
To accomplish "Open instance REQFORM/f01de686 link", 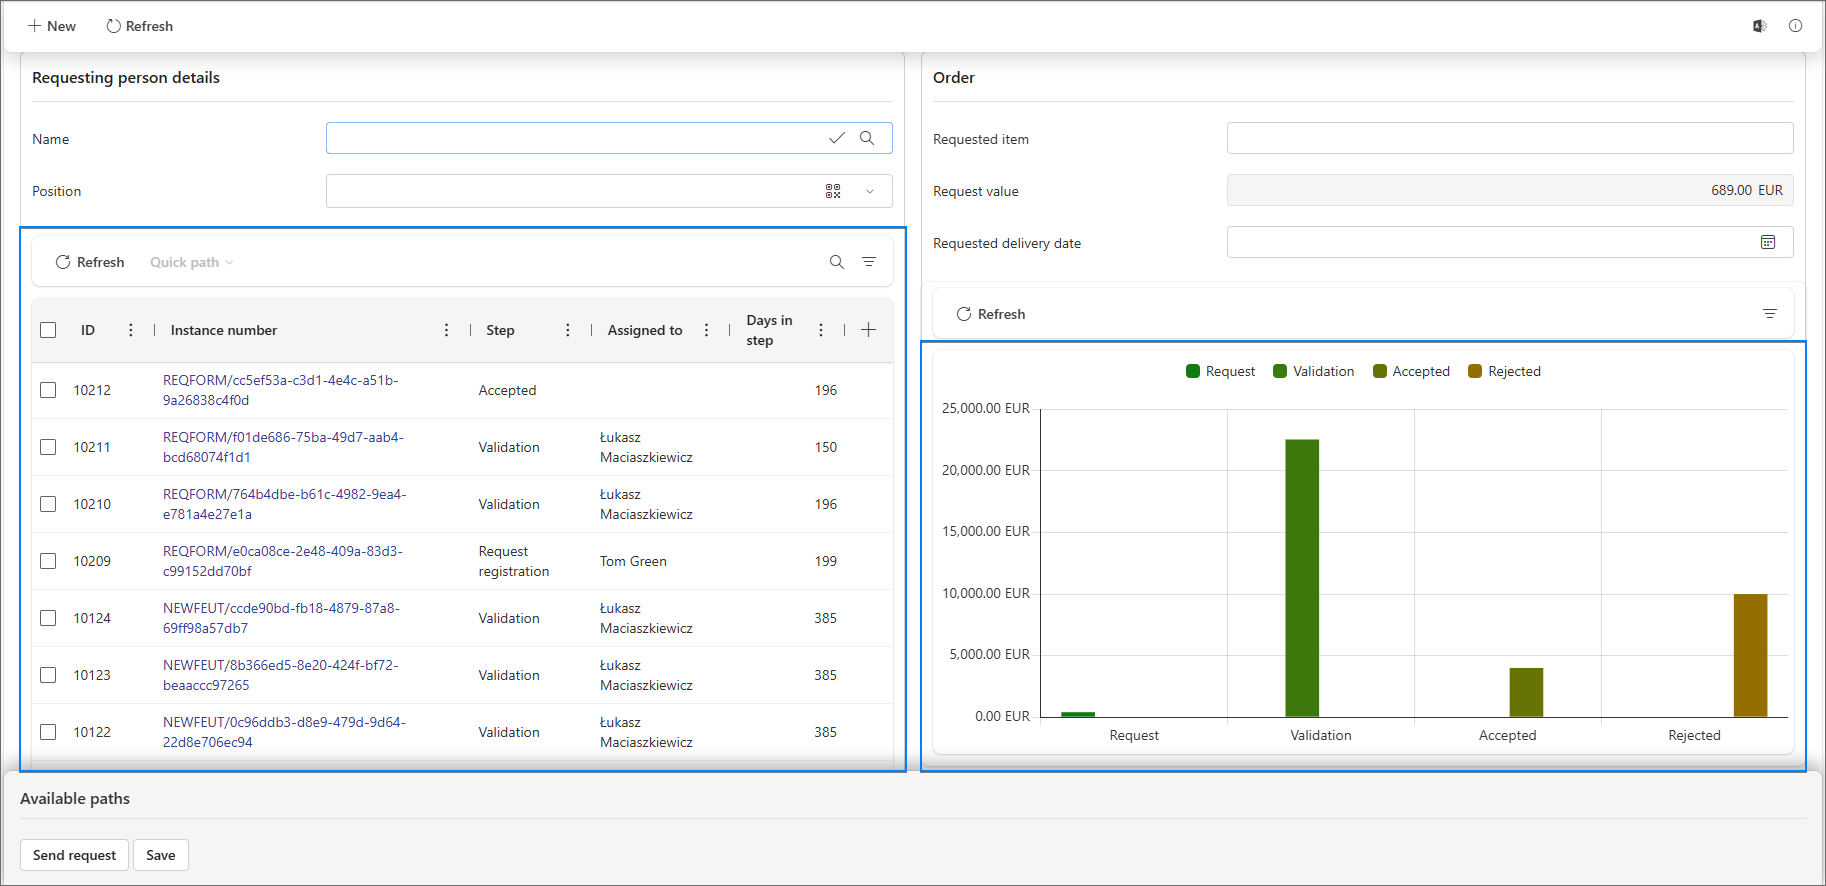I will pos(283,447).
